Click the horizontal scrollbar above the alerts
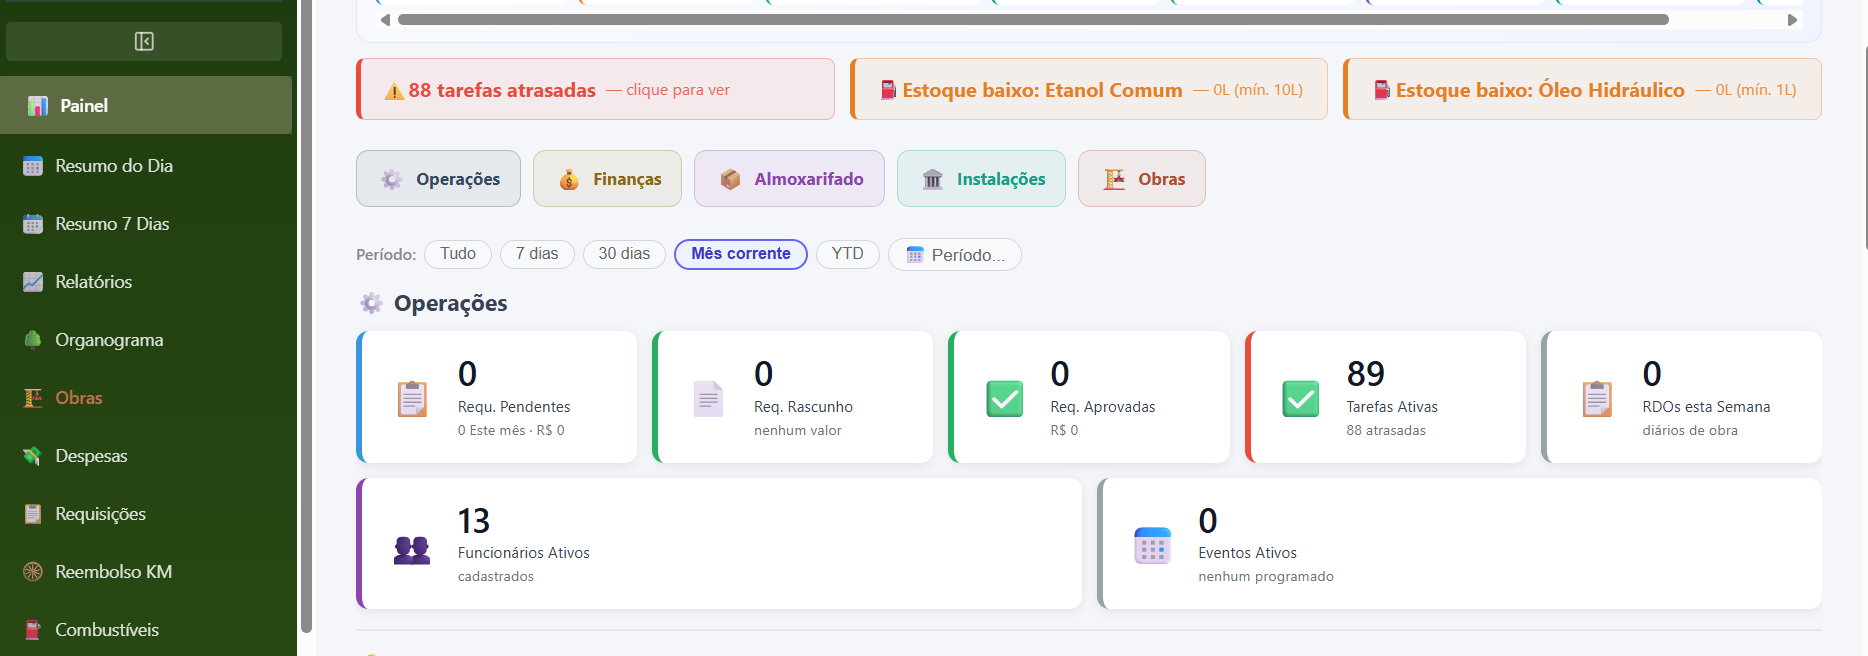Image resolution: width=1868 pixels, height=656 pixels. 1033,19
